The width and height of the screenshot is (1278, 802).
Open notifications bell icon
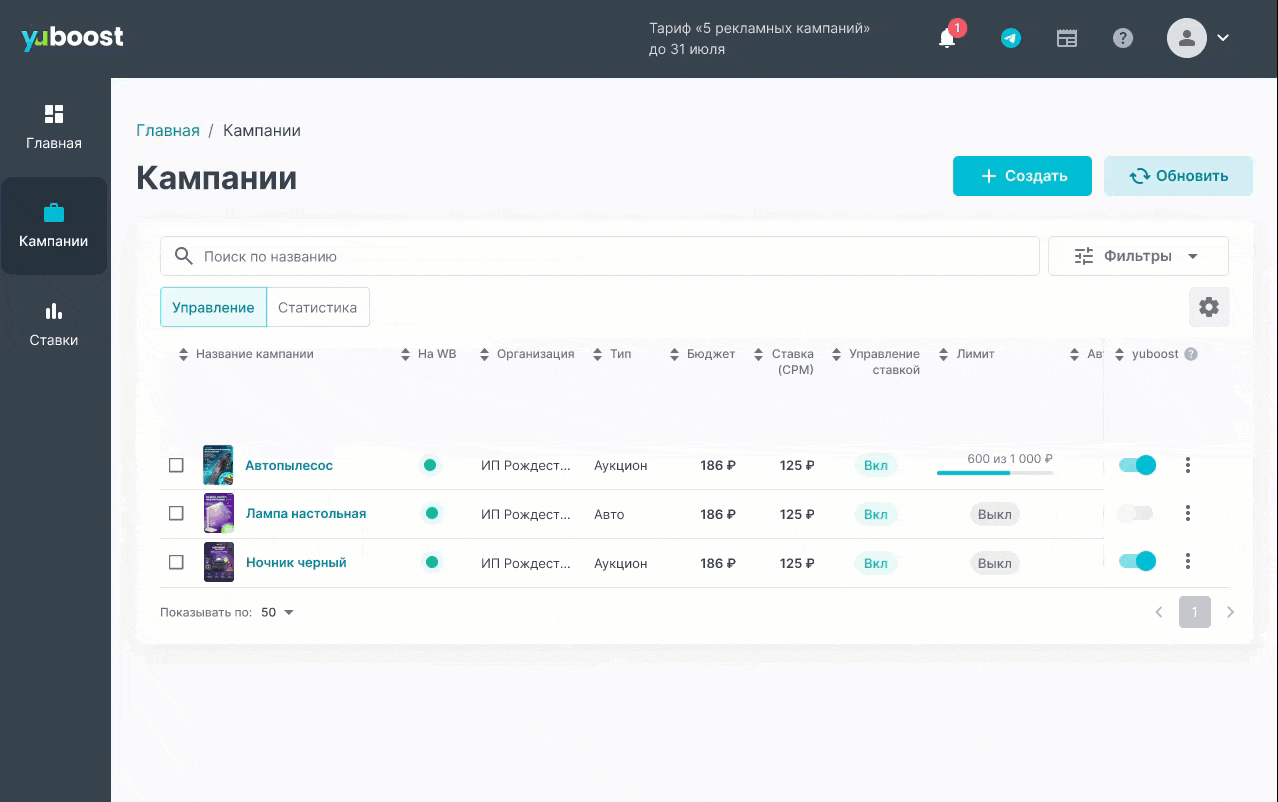(947, 38)
